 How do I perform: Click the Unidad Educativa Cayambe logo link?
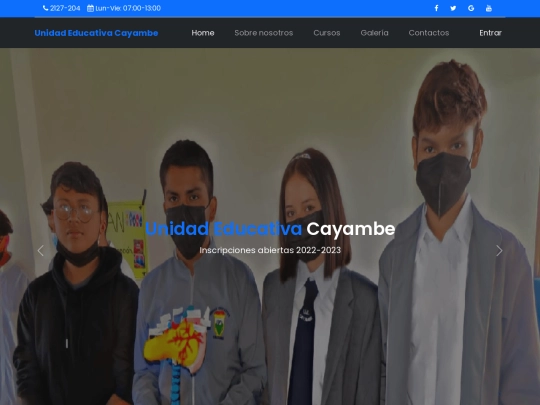(x=96, y=33)
